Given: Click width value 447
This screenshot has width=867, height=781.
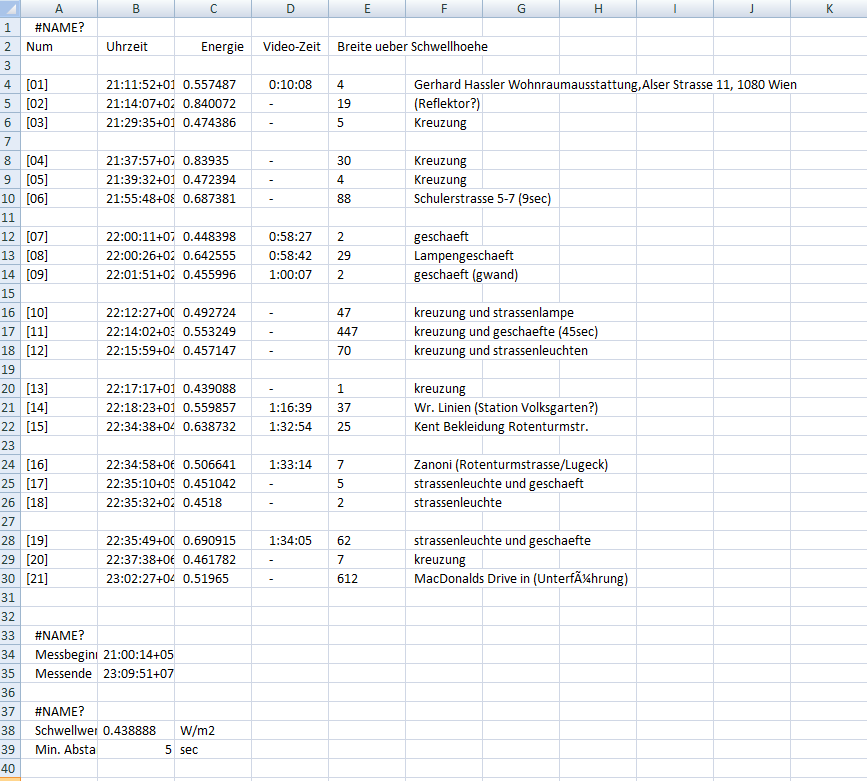Looking at the screenshot, I should click(367, 331).
